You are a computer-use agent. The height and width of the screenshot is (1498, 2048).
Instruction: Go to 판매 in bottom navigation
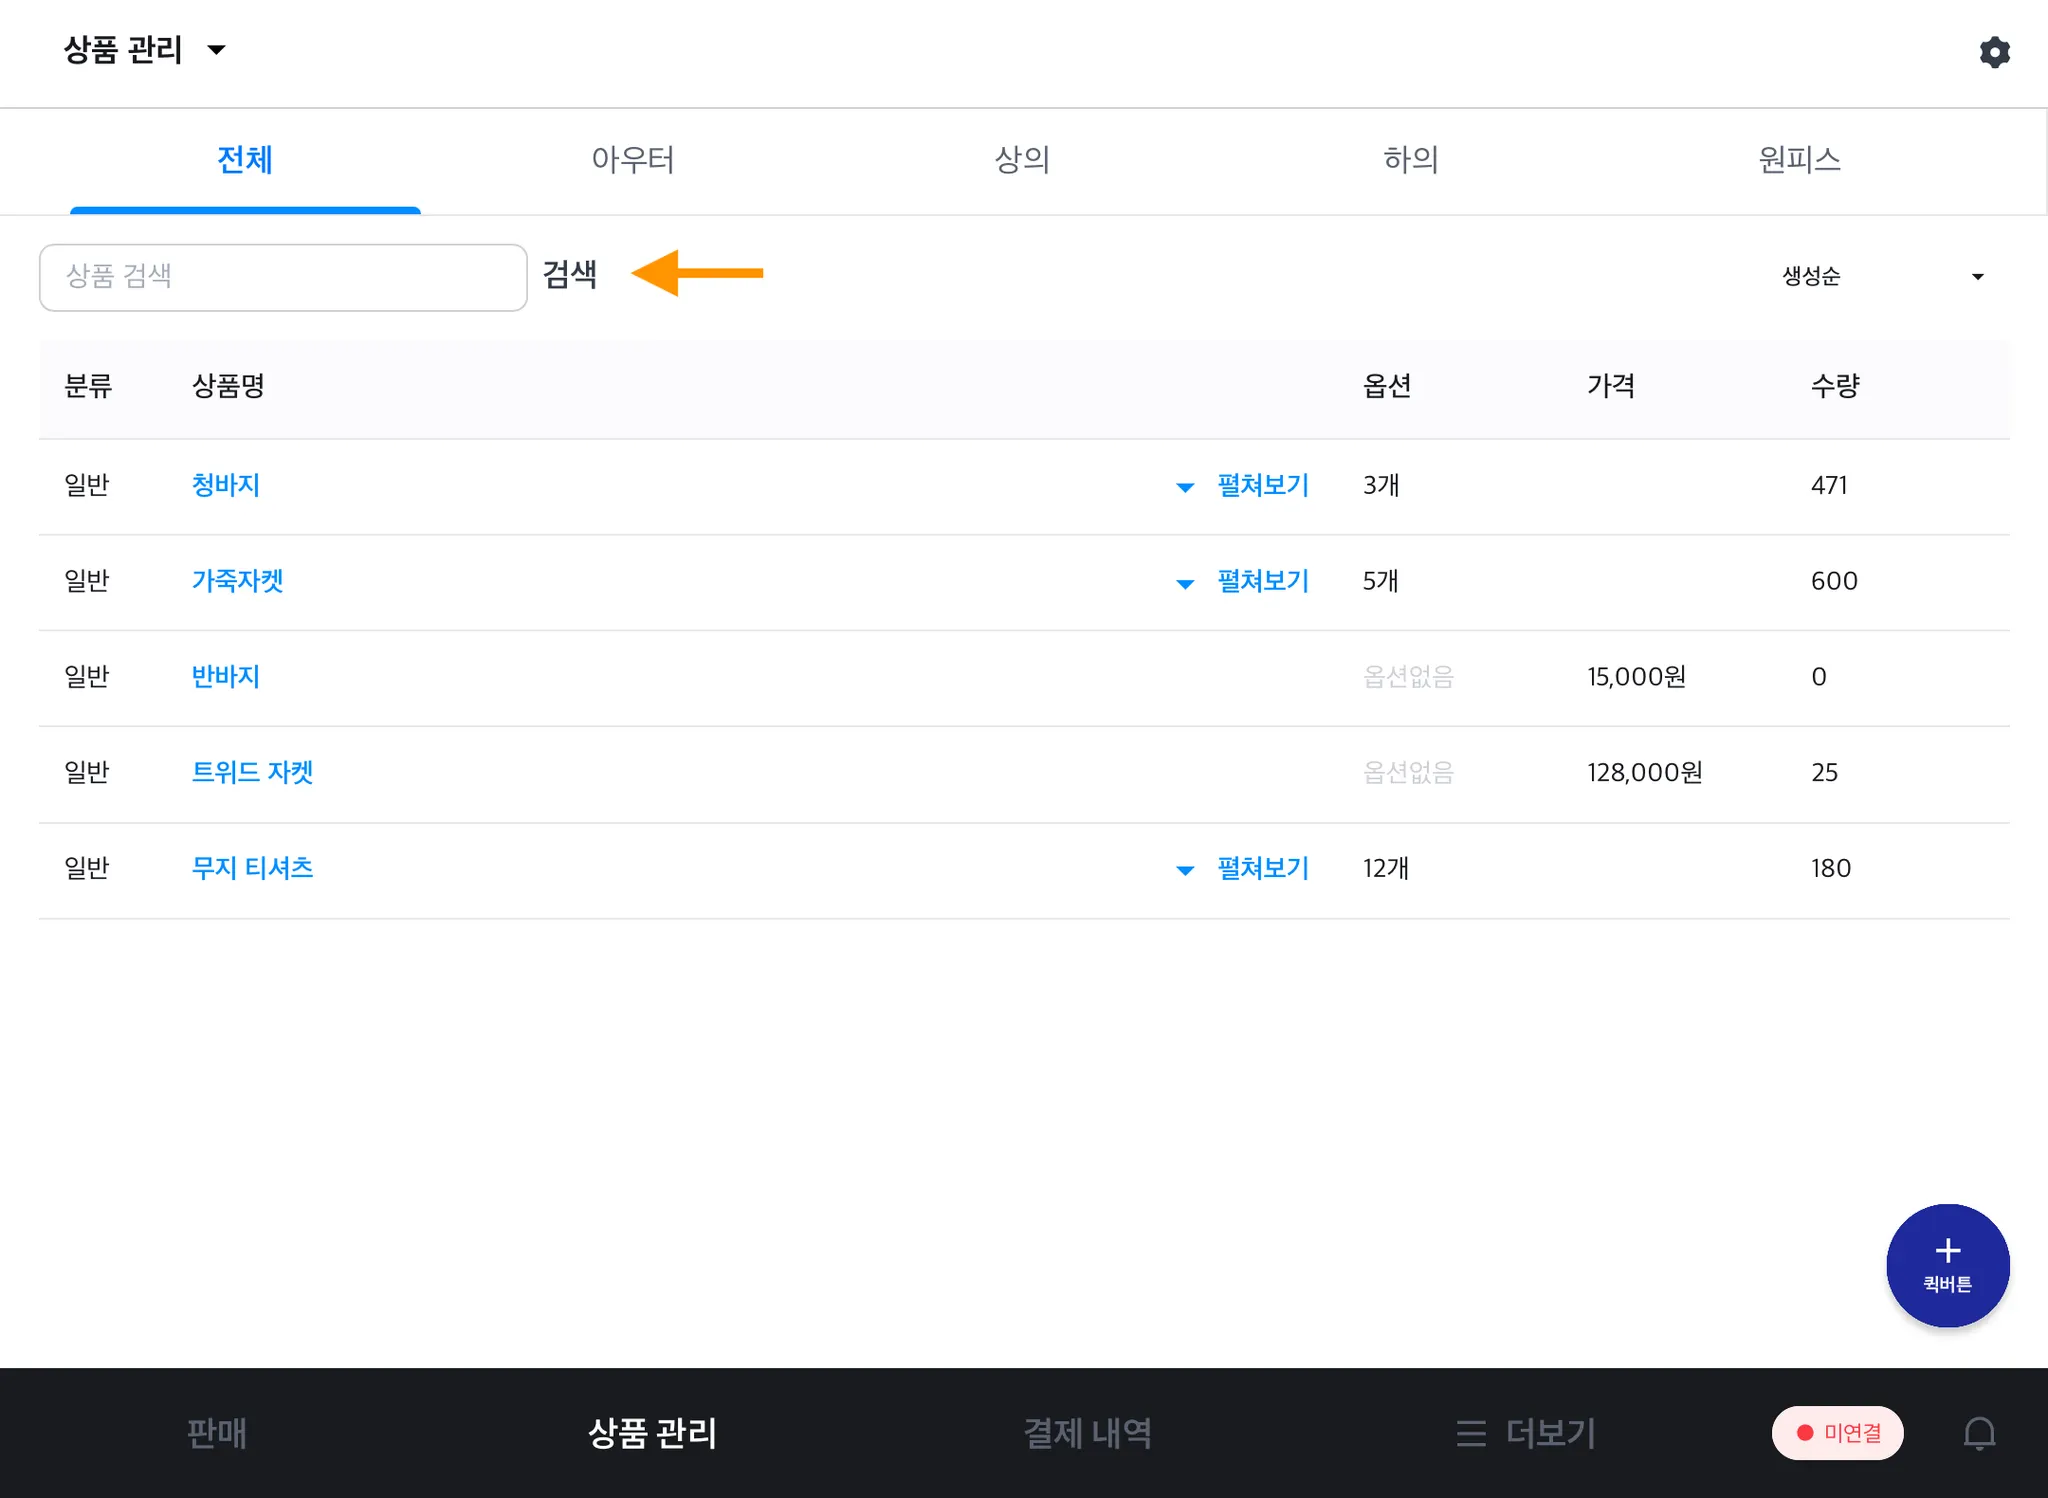(x=217, y=1433)
